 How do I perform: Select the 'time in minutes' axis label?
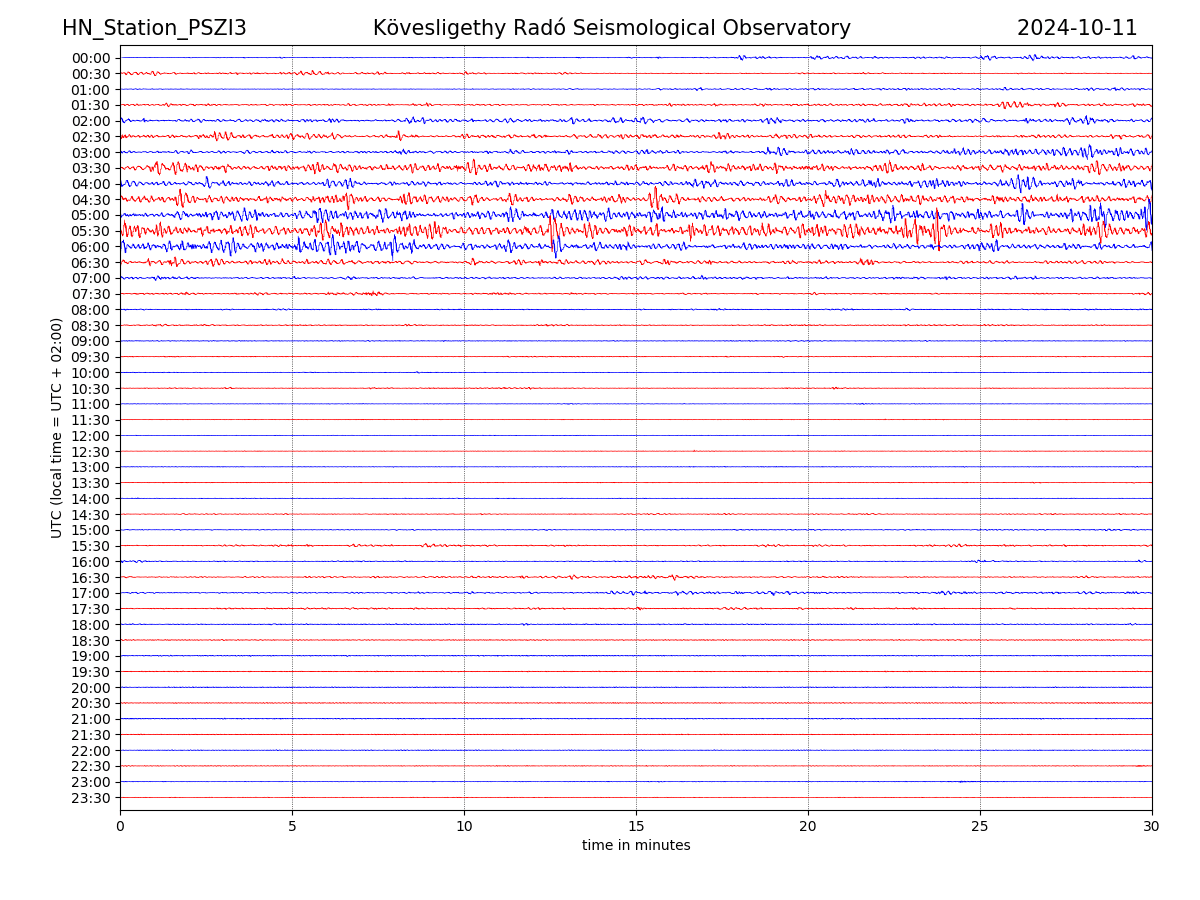click(x=636, y=846)
